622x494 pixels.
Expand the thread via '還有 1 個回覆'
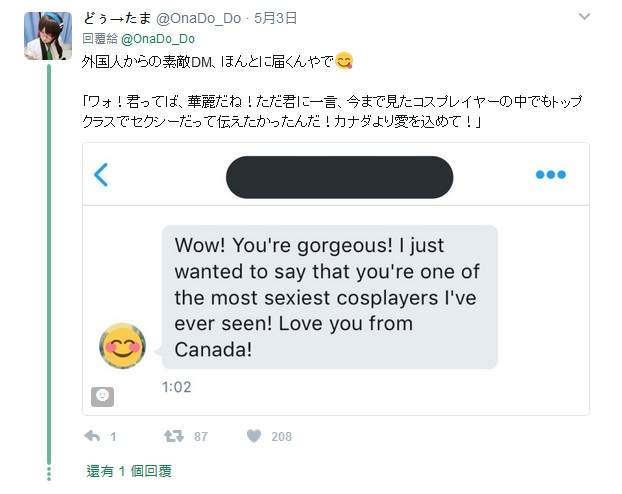pyautogui.click(x=129, y=471)
